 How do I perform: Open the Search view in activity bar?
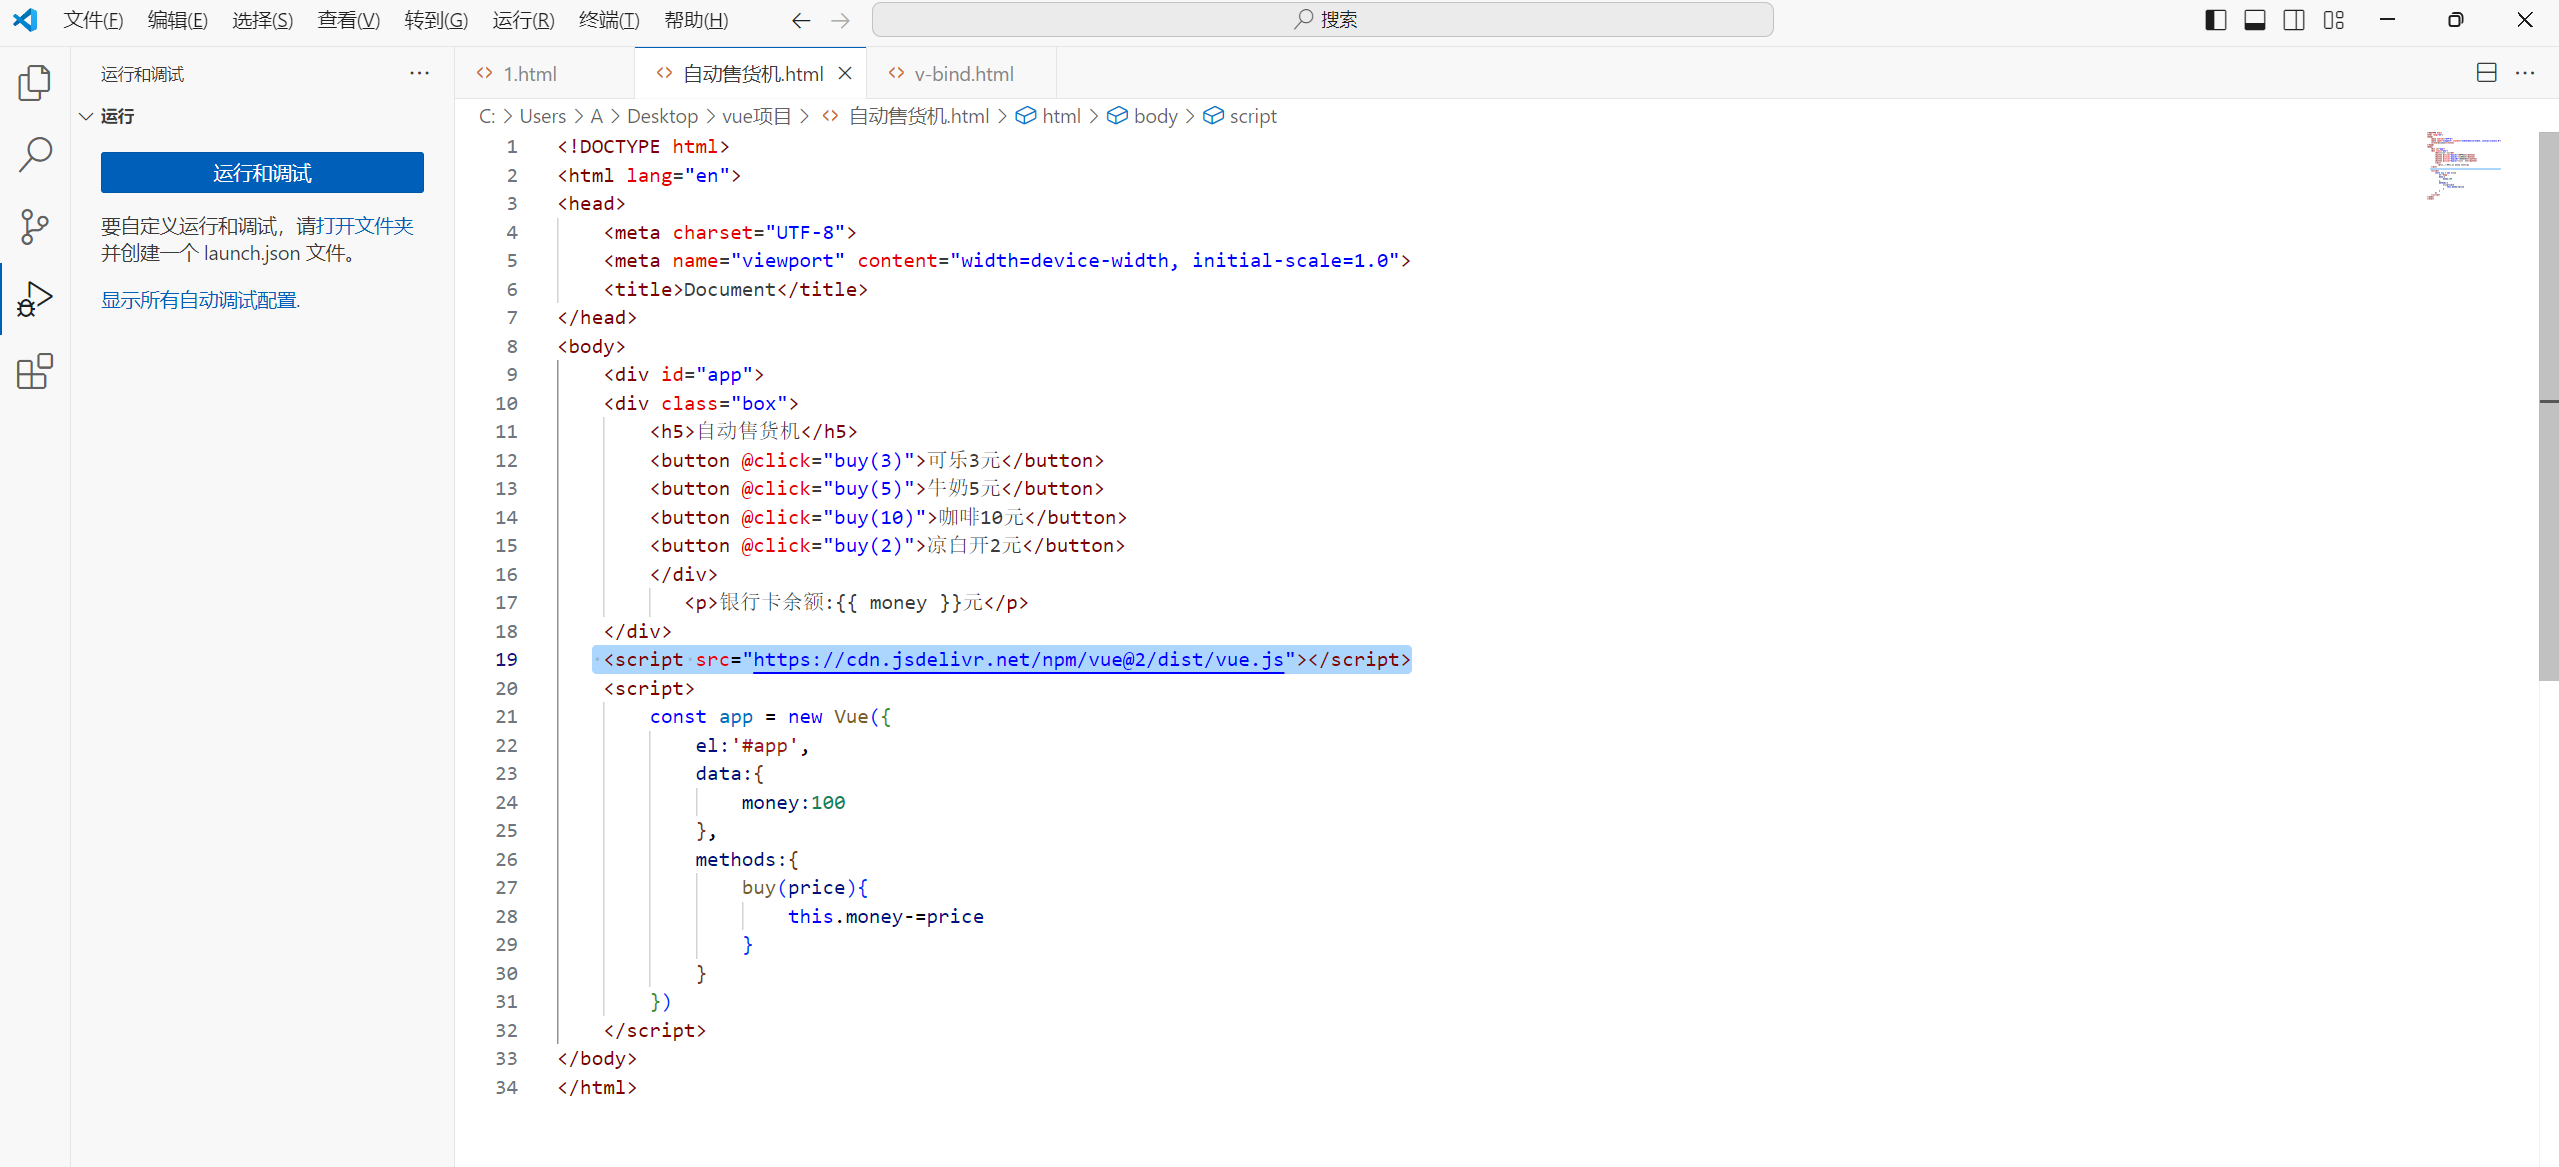[x=35, y=155]
